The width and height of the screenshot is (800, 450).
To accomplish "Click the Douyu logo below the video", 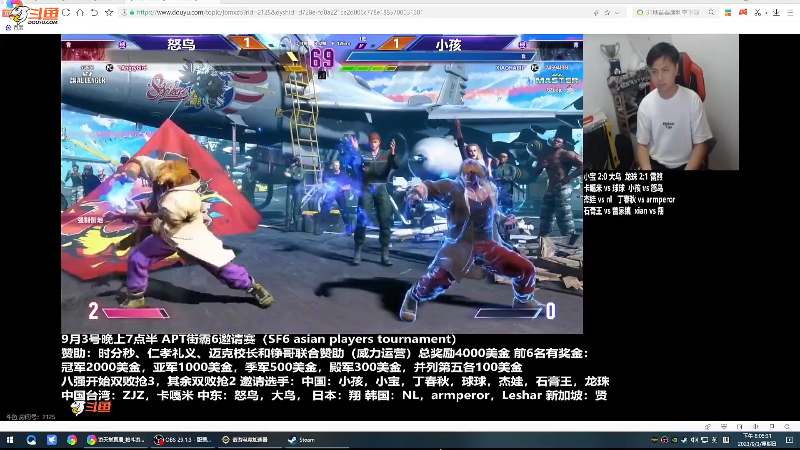I will pos(91,407).
